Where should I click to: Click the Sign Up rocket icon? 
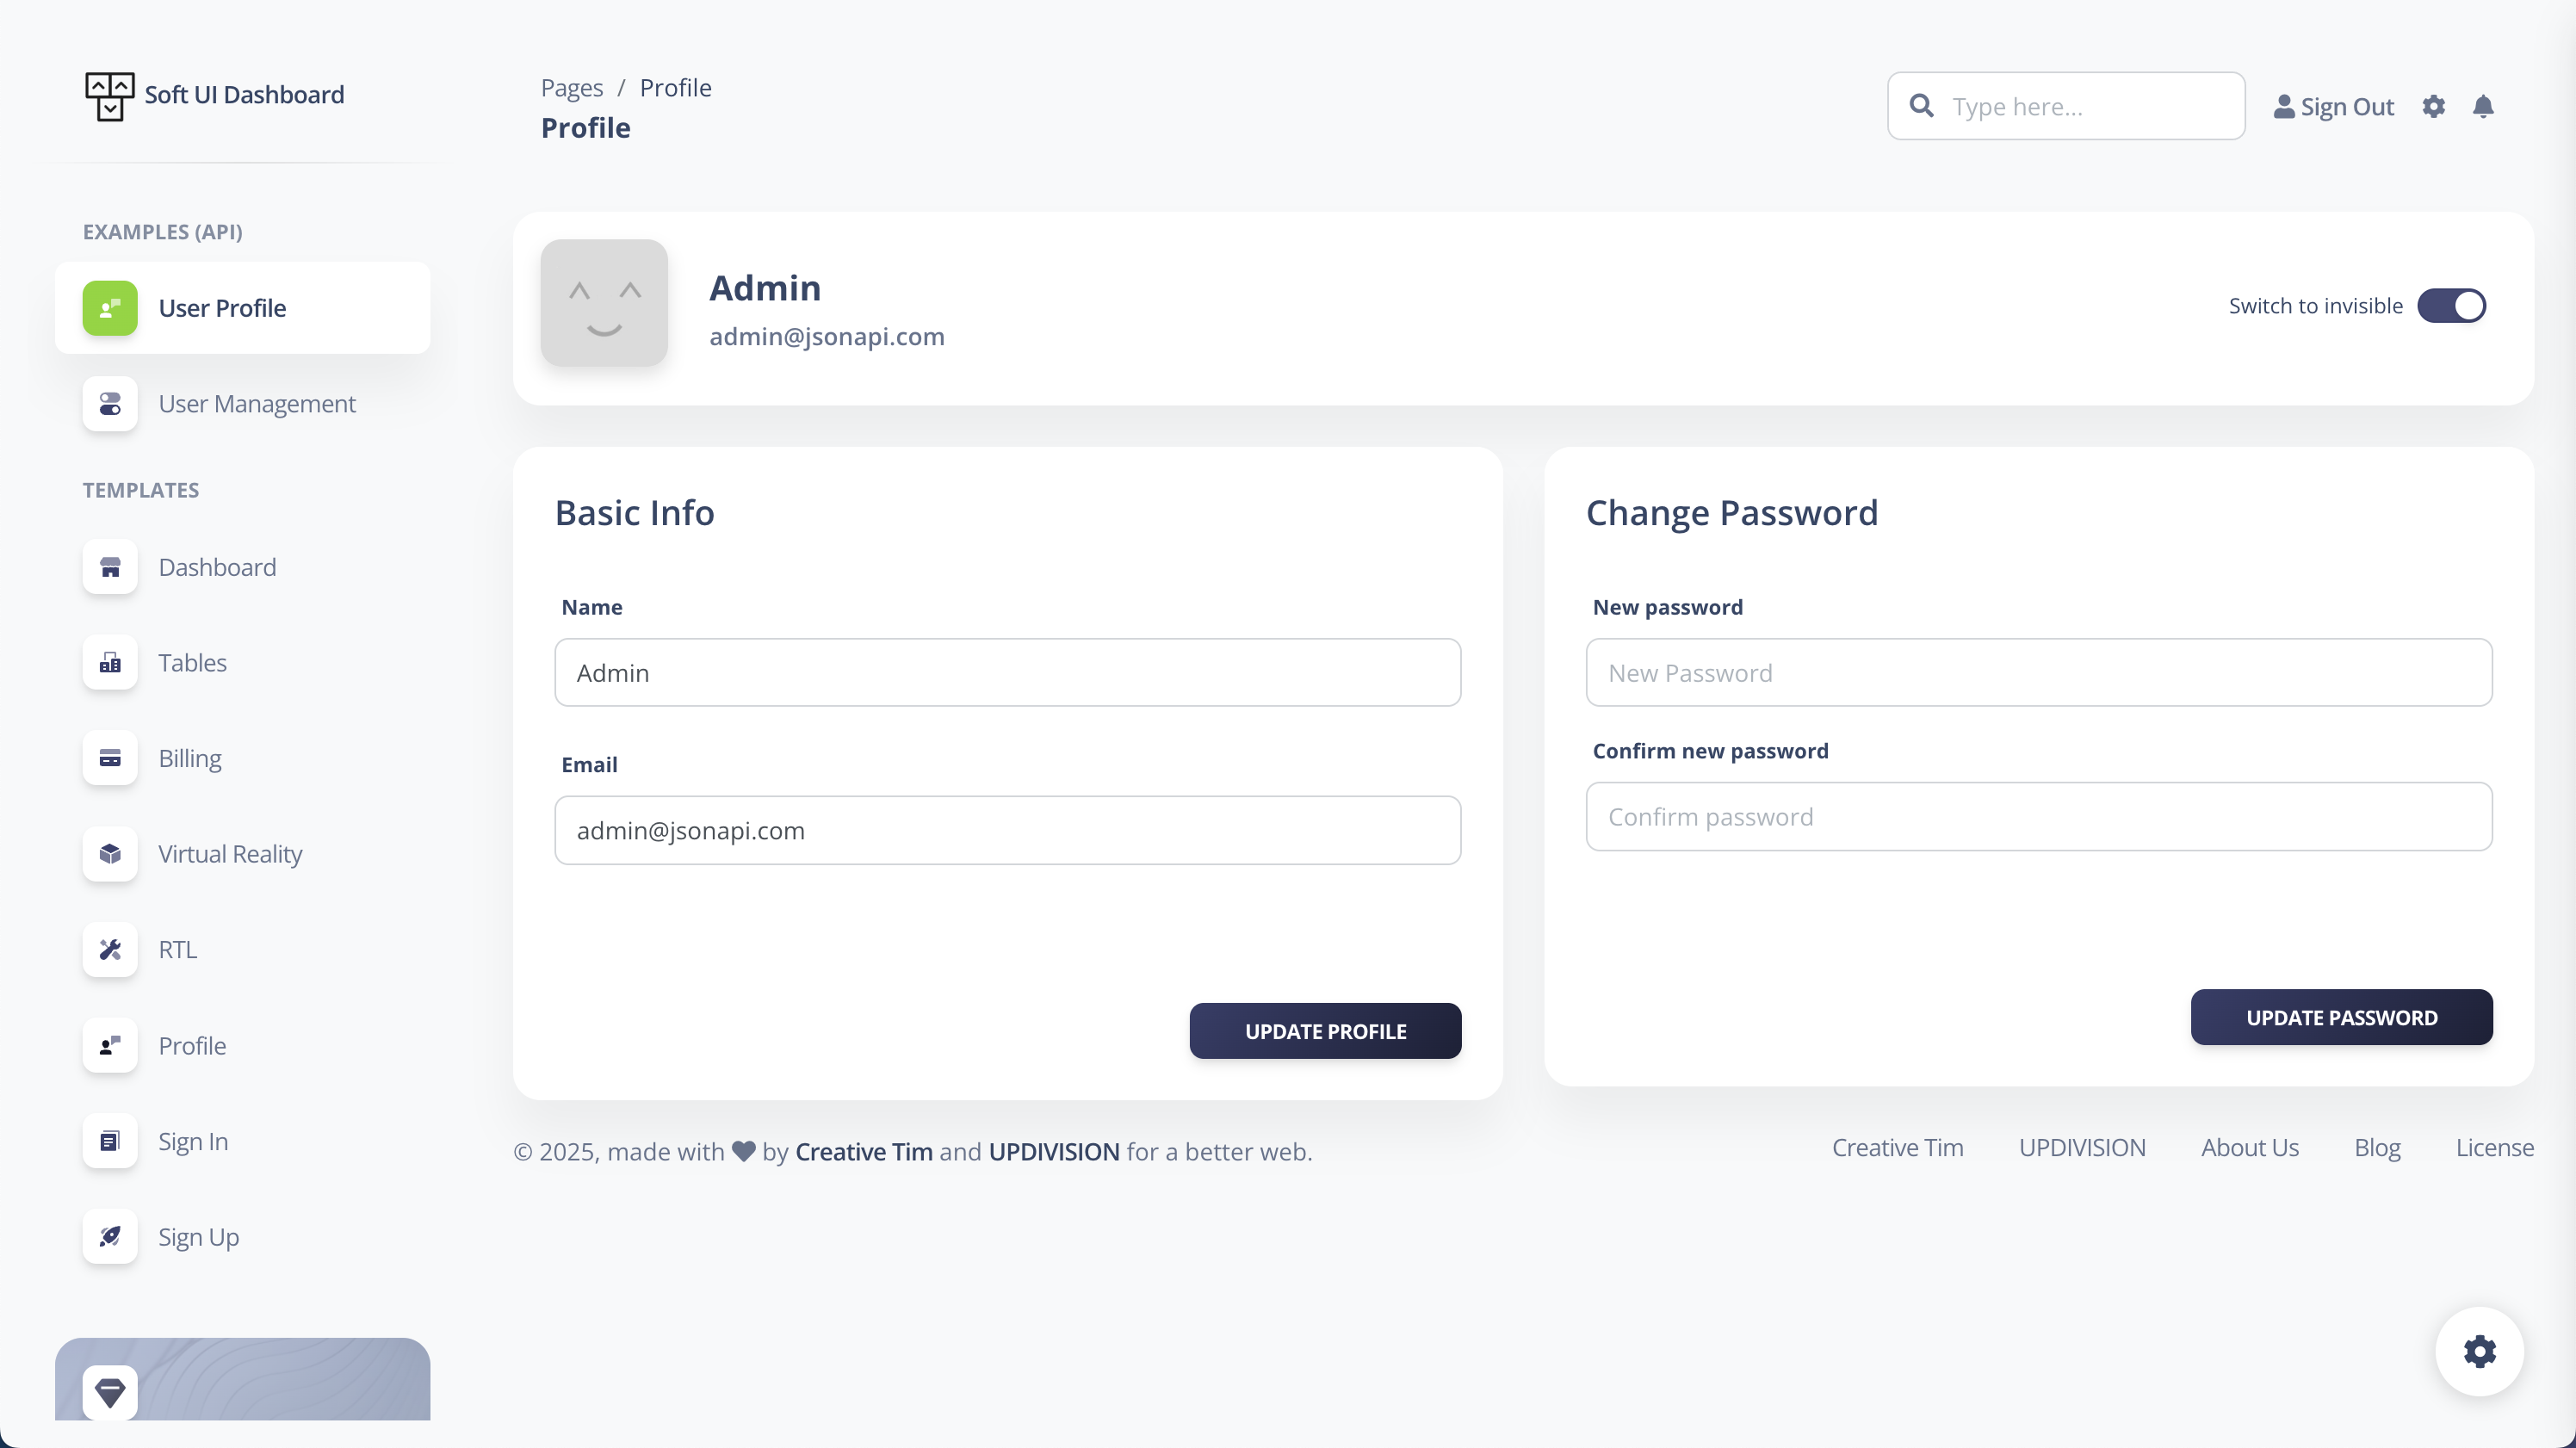[110, 1237]
